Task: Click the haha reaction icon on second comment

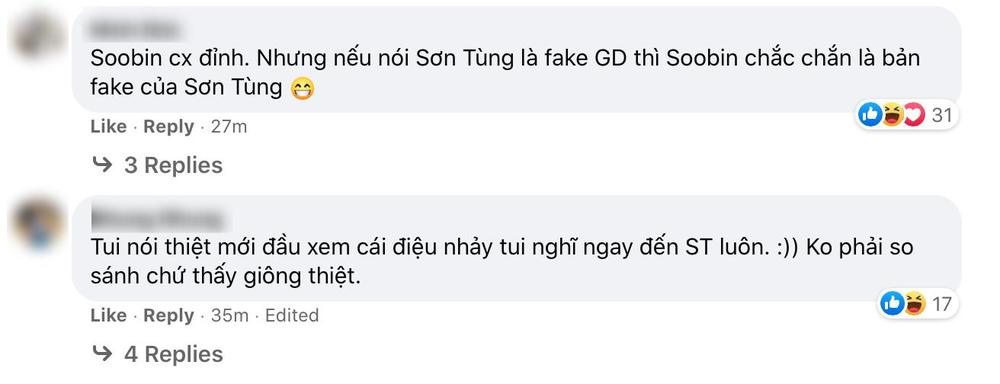Action: [914, 304]
